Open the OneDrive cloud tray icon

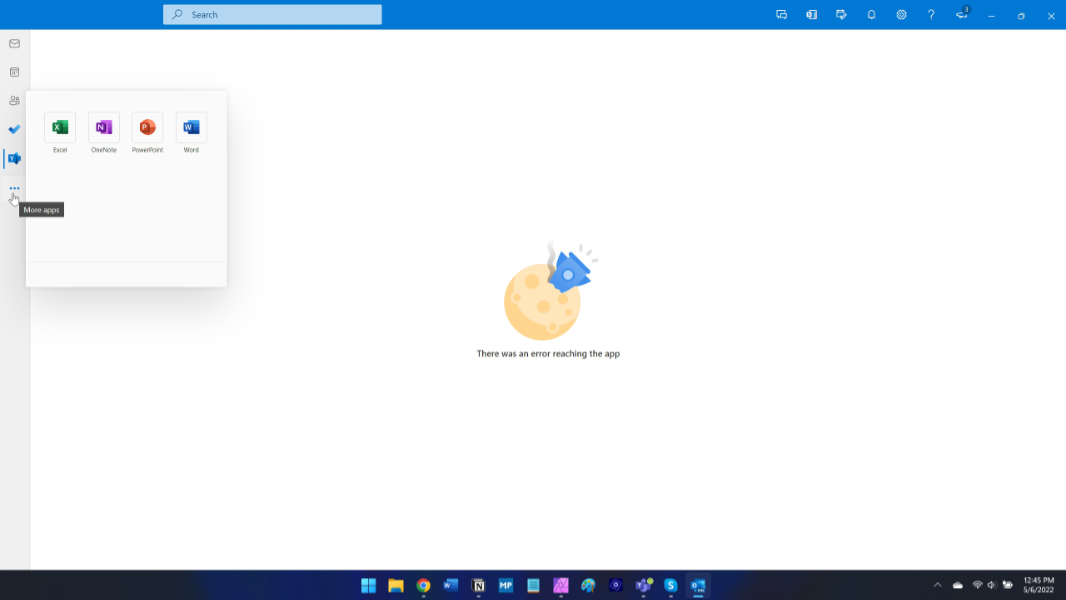[x=958, y=585]
